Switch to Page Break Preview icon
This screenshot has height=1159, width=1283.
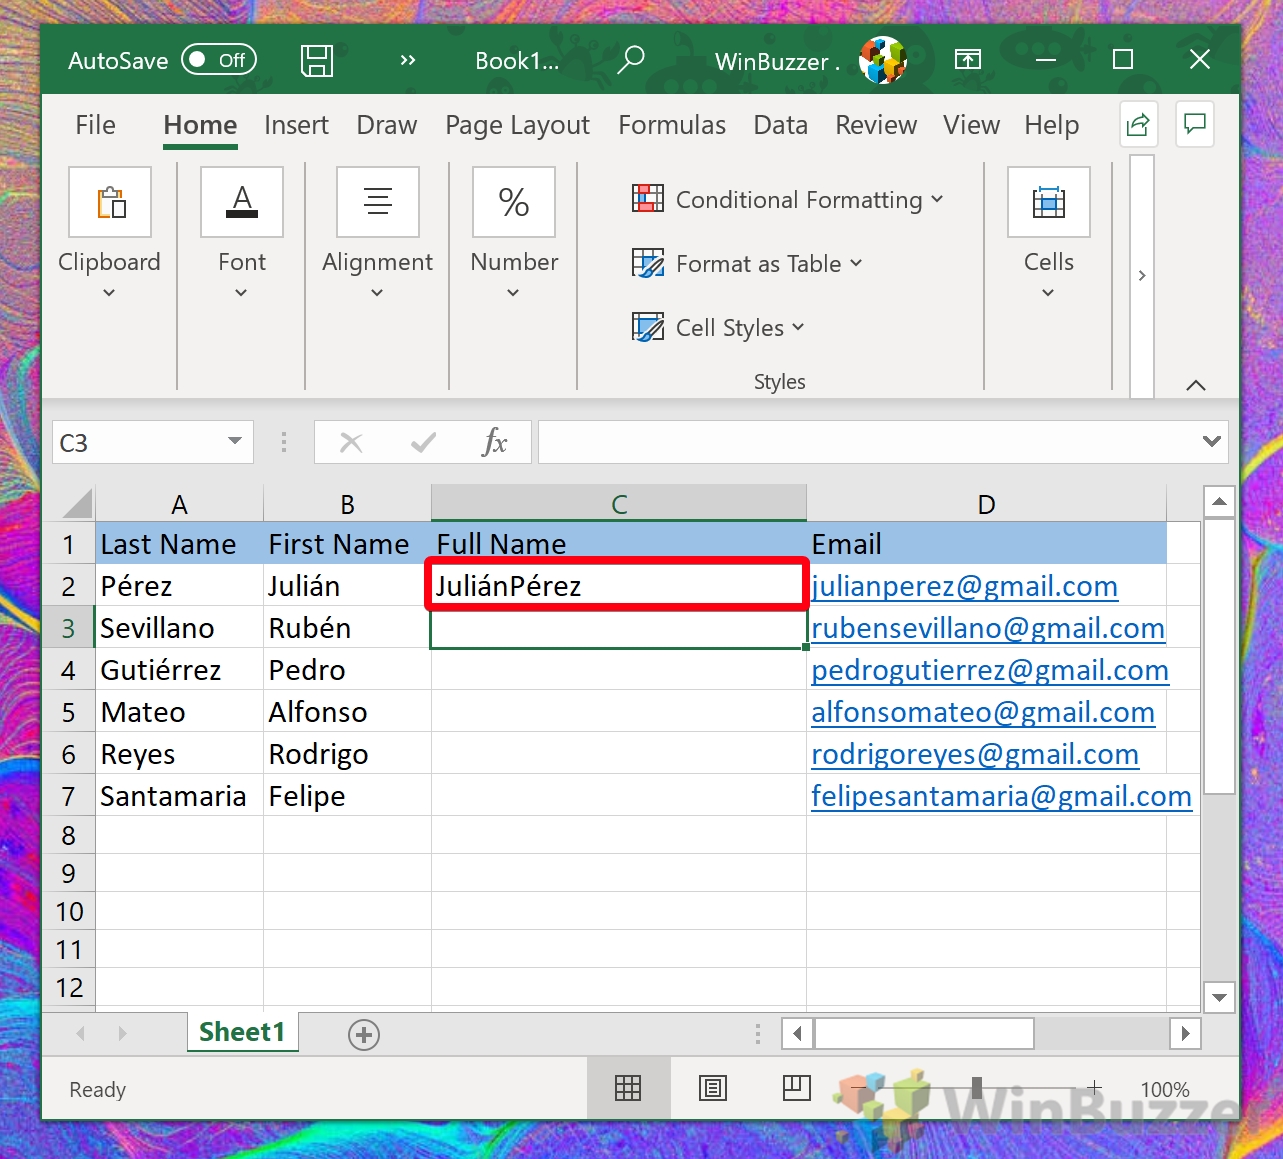pos(797,1088)
